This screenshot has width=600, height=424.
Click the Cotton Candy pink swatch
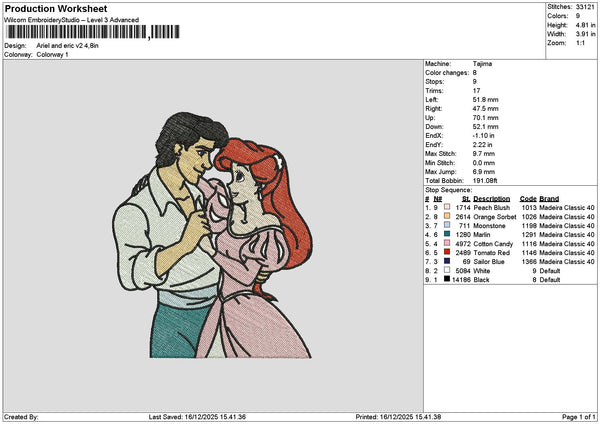(447, 243)
